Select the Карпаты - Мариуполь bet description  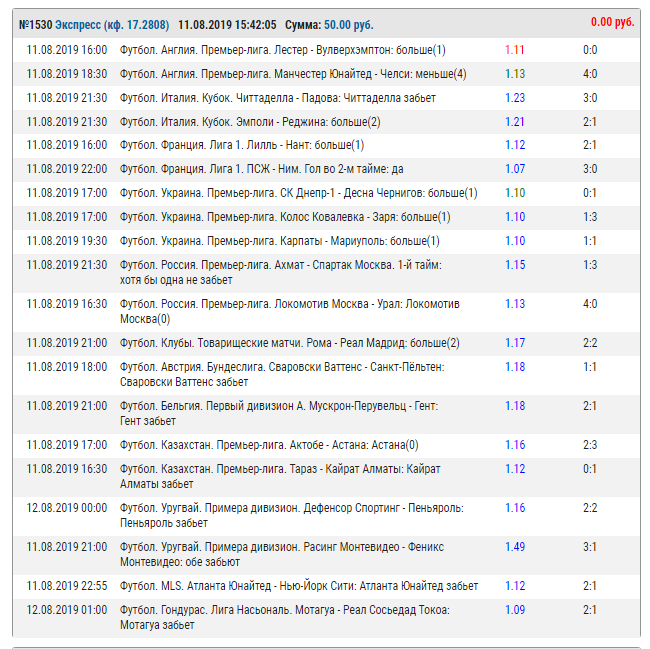[280, 242]
